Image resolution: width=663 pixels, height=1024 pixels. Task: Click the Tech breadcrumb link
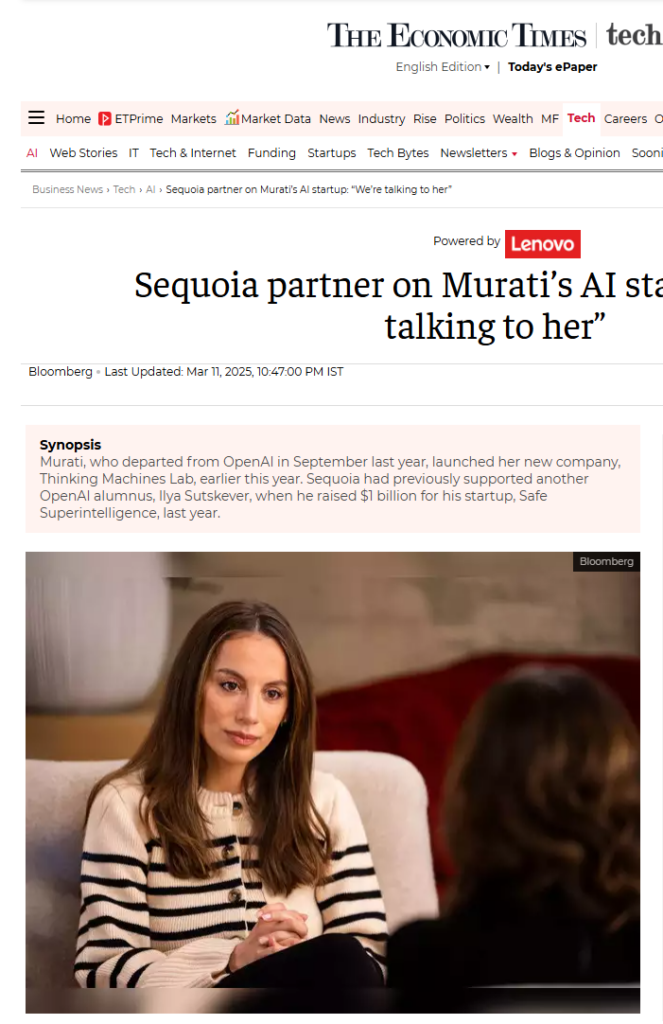[x=124, y=189]
